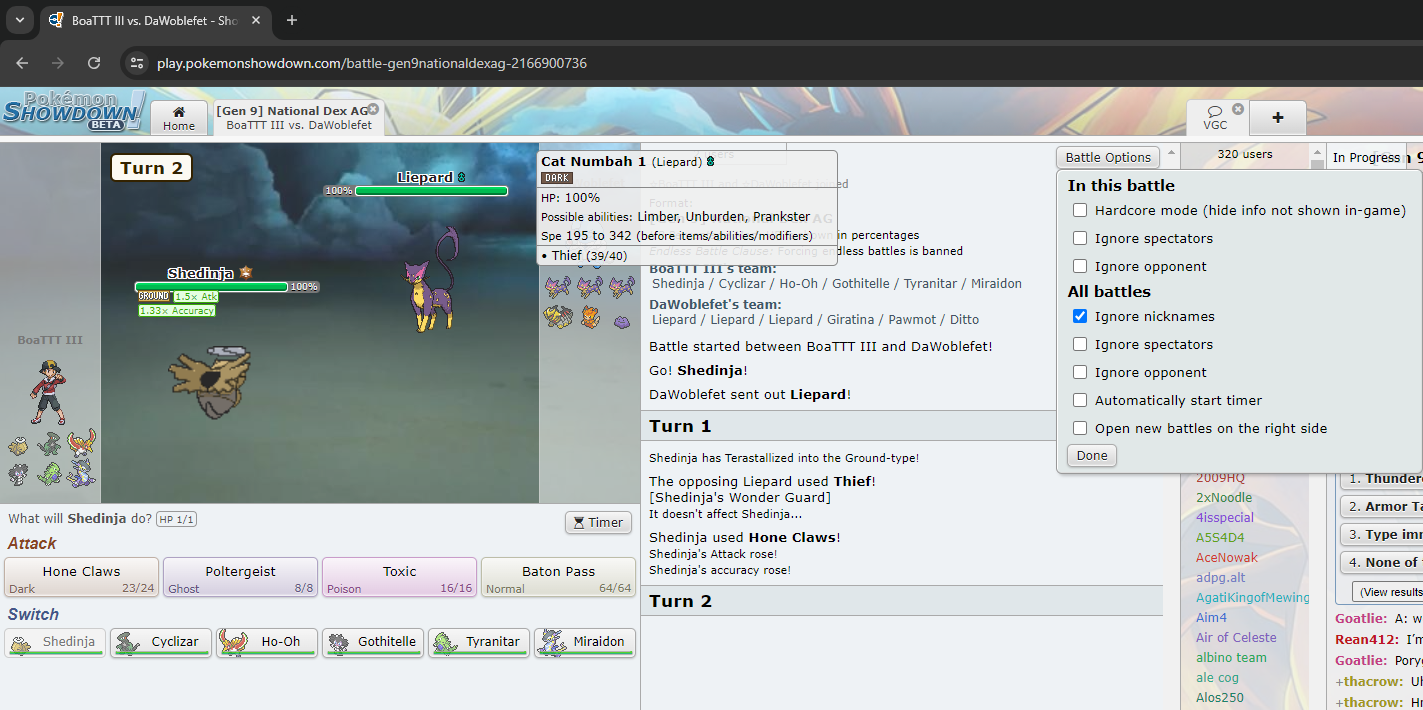Enable Automatically start timer
Screen dimensions: 1423x710
pyautogui.click(x=1080, y=400)
